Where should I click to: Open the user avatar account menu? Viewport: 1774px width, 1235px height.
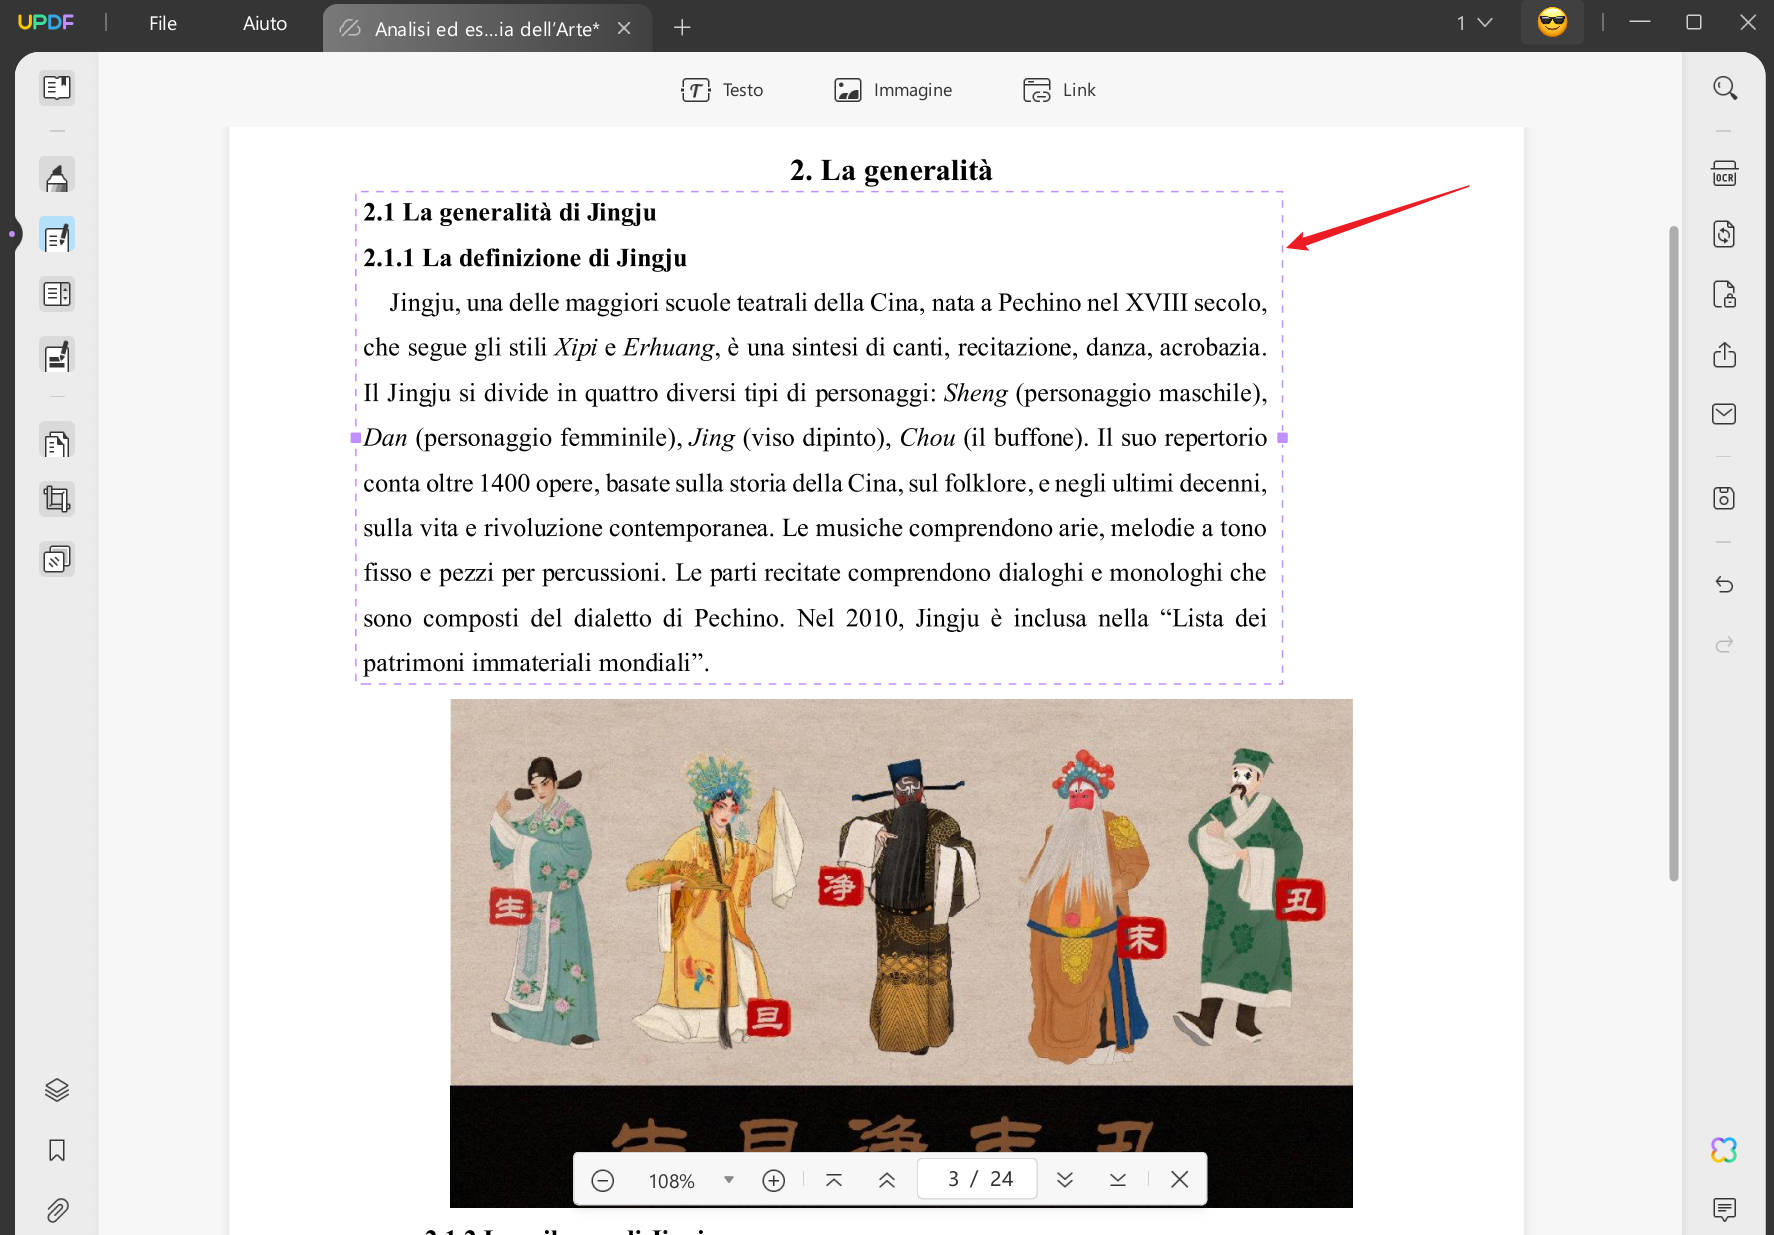pyautogui.click(x=1552, y=22)
